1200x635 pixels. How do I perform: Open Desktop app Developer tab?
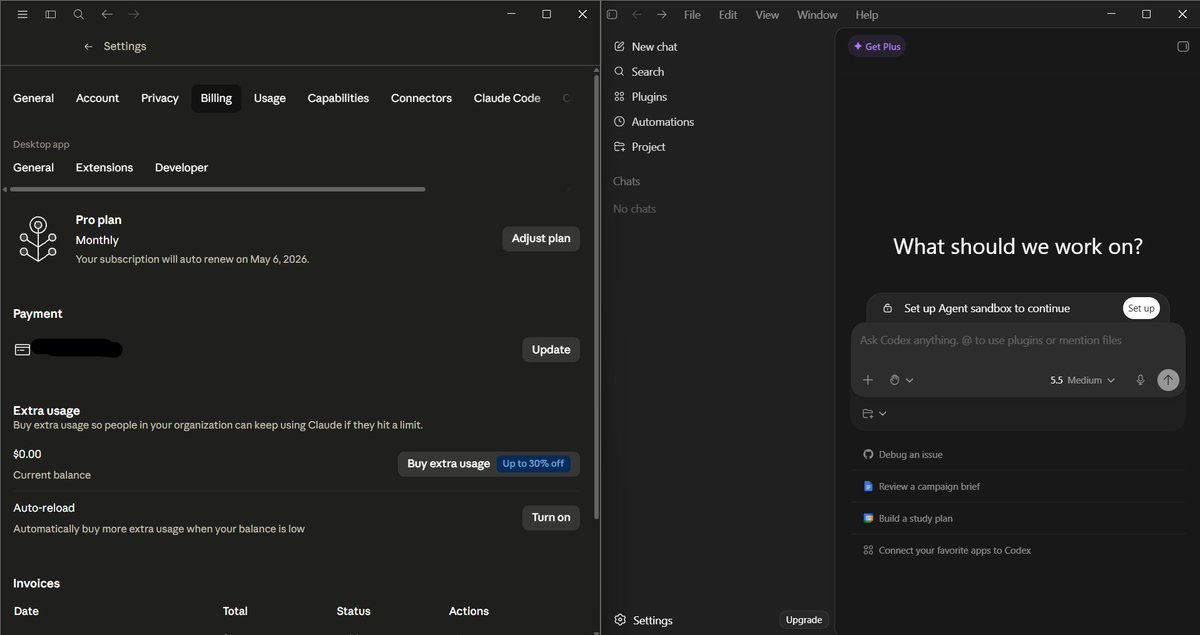(181, 167)
